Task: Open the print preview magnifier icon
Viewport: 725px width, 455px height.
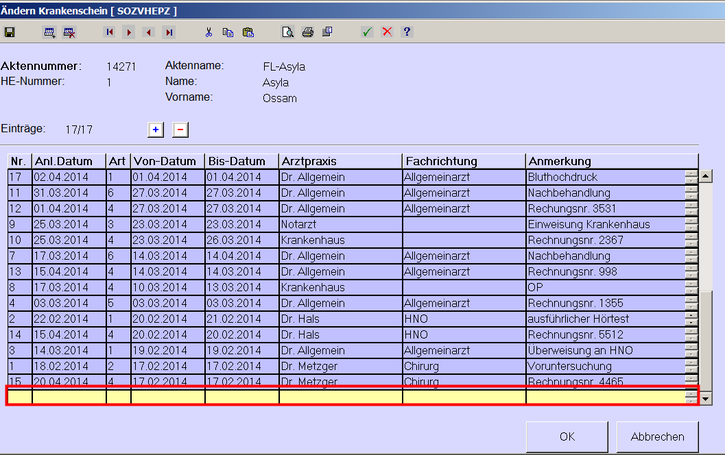Action: pyautogui.click(x=288, y=32)
